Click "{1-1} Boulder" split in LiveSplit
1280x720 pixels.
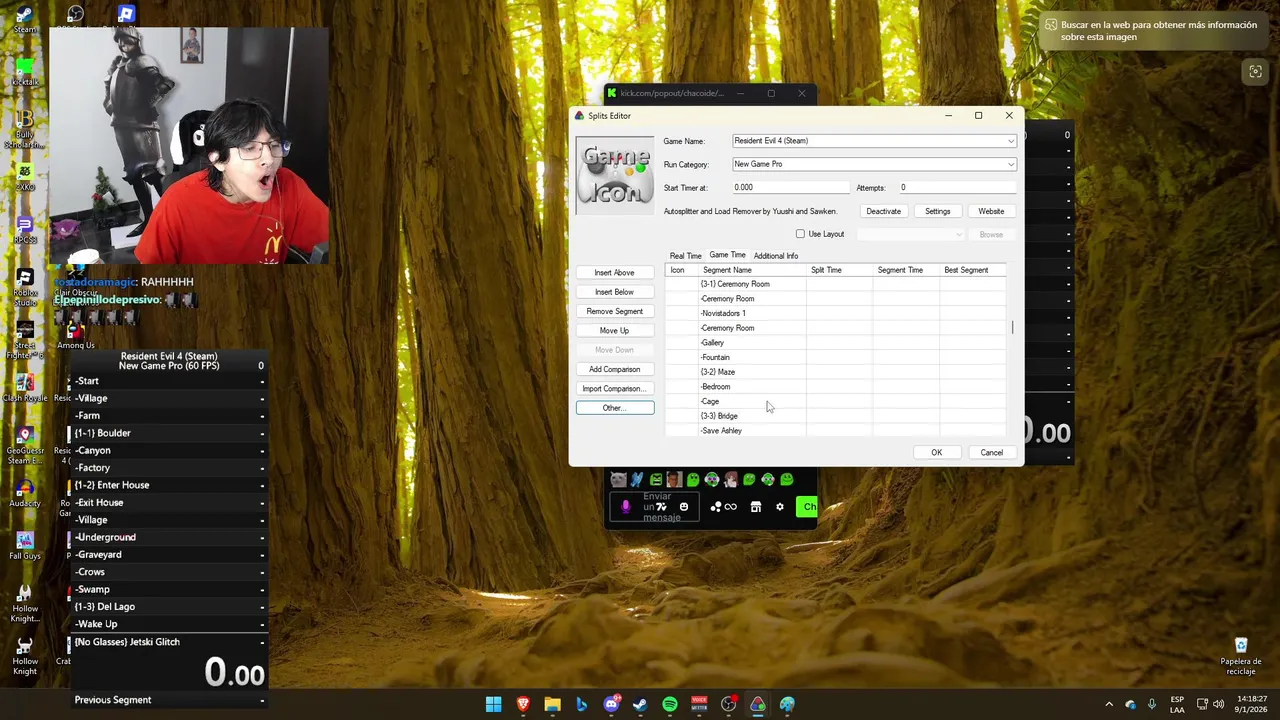click(167, 433)
